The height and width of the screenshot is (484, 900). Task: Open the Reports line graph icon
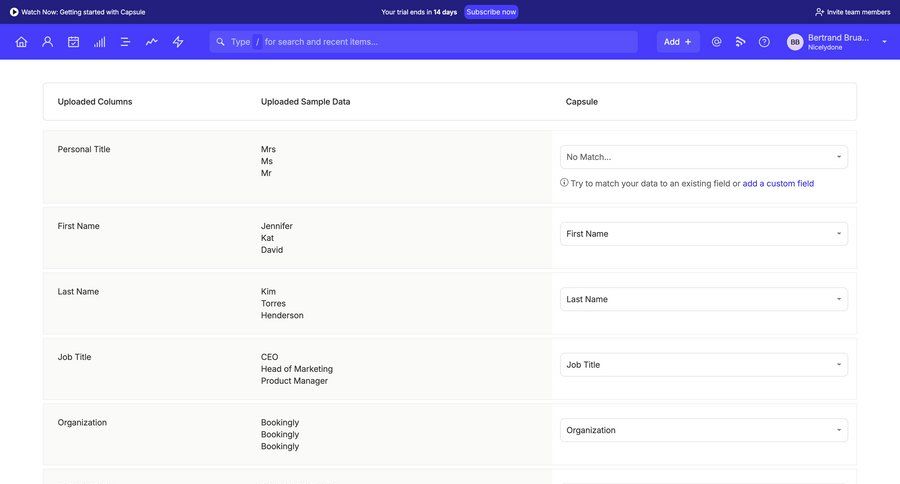point(151,42)
